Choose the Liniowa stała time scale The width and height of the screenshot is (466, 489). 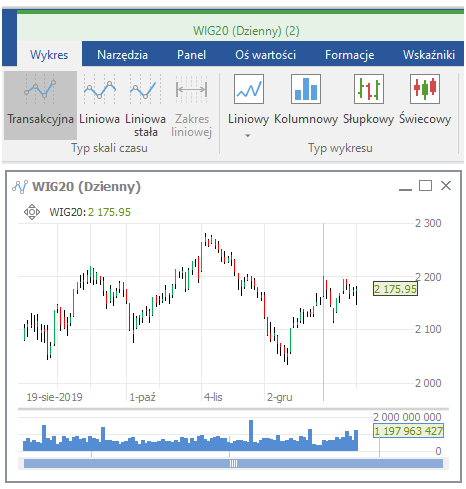coord(145,105)
